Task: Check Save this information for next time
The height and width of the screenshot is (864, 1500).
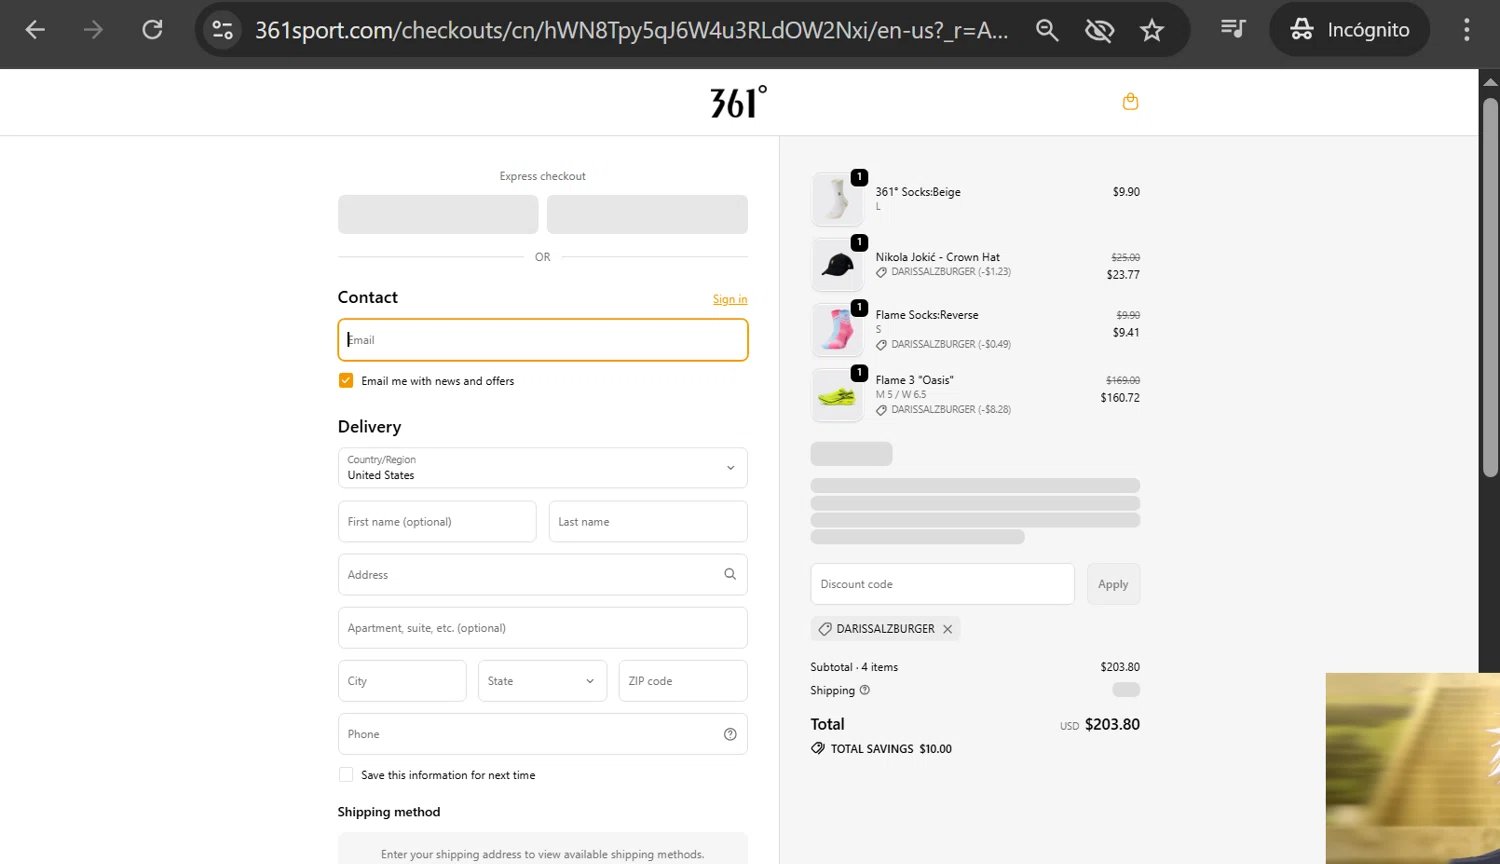Action: point(346,775)
